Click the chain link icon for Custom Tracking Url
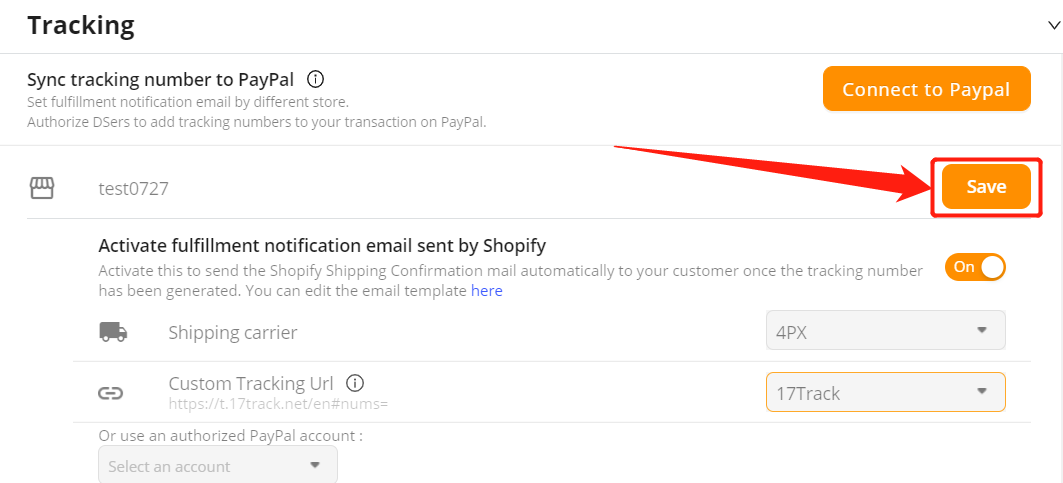Screen dimensions: 1063x483 tap(111, 393)
